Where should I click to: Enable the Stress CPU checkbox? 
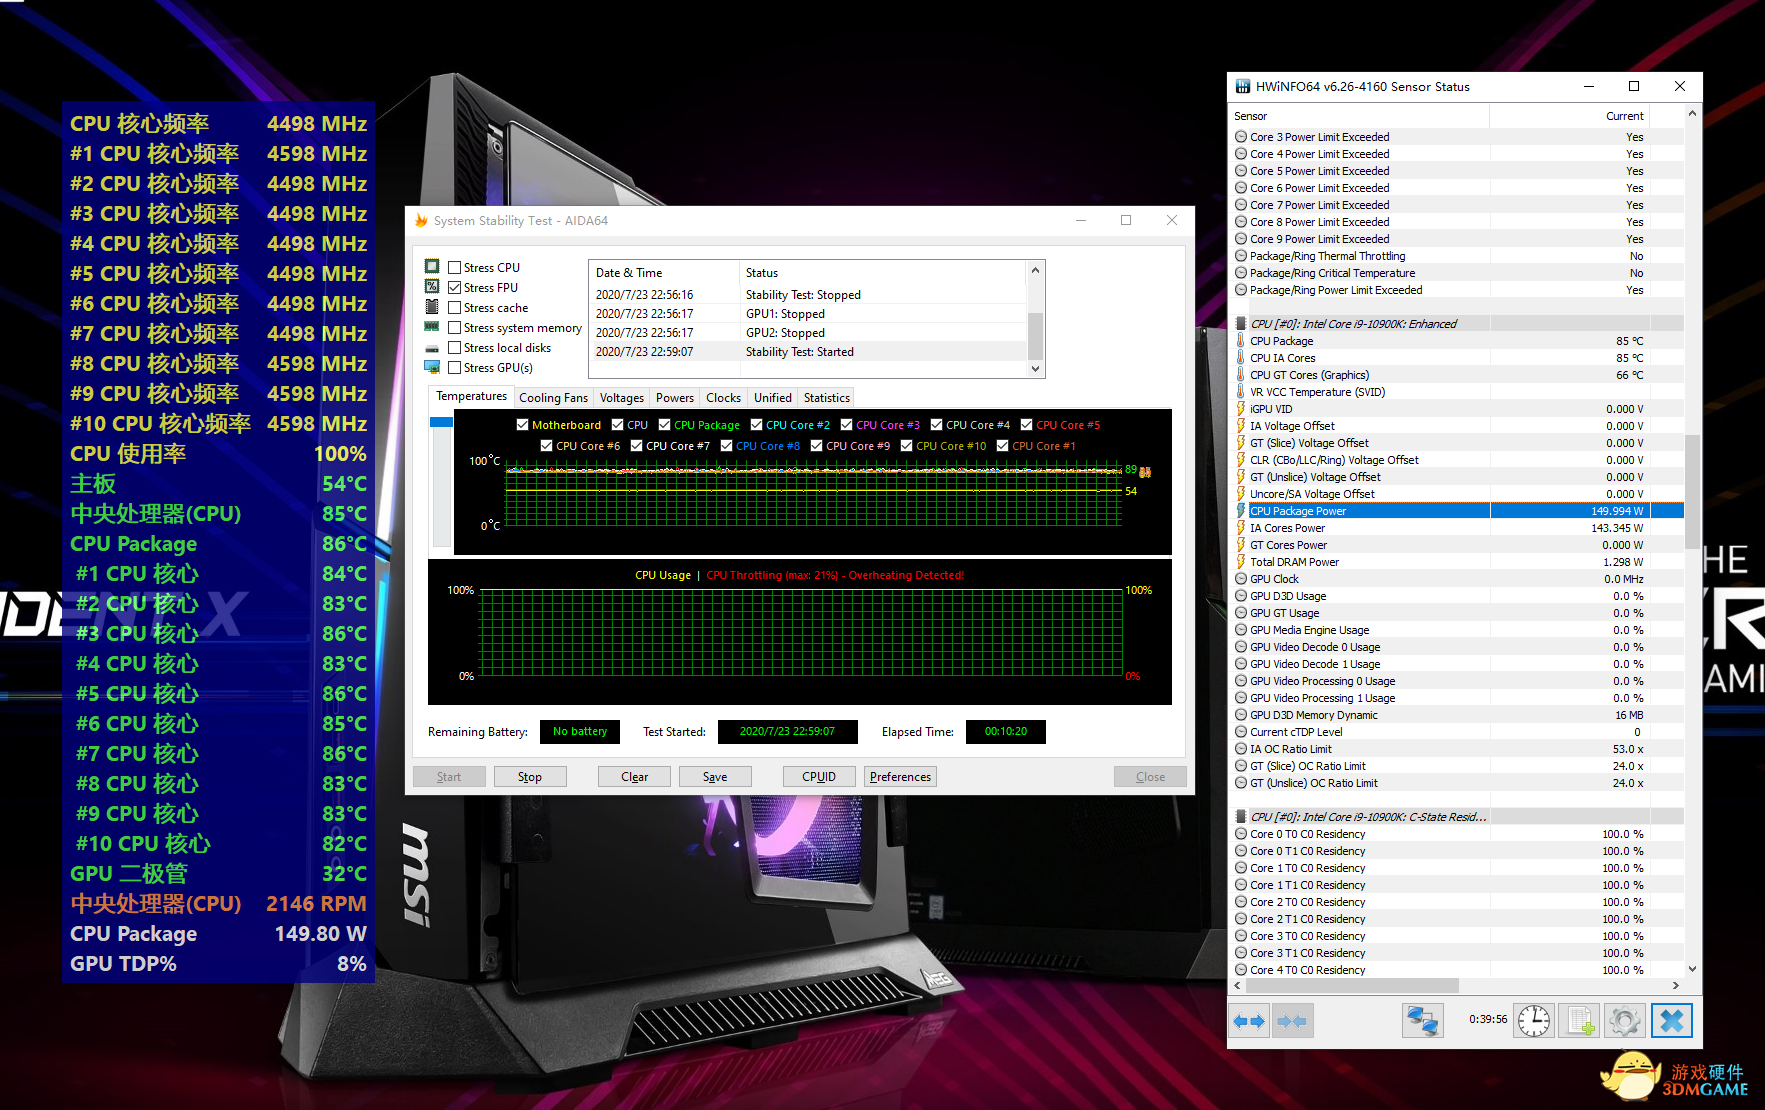[455, 268]
